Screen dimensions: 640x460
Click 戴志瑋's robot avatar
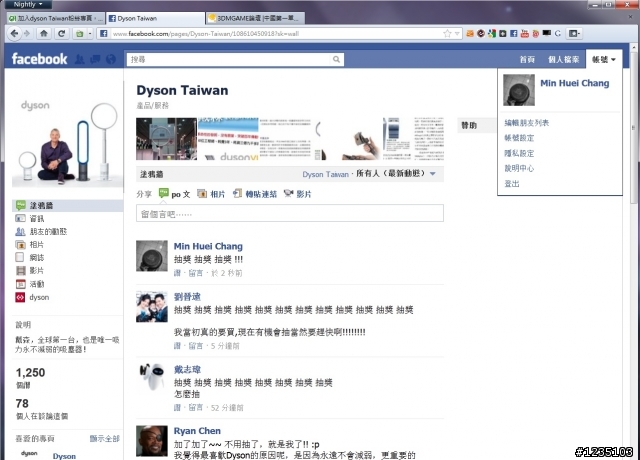point(151,377)
